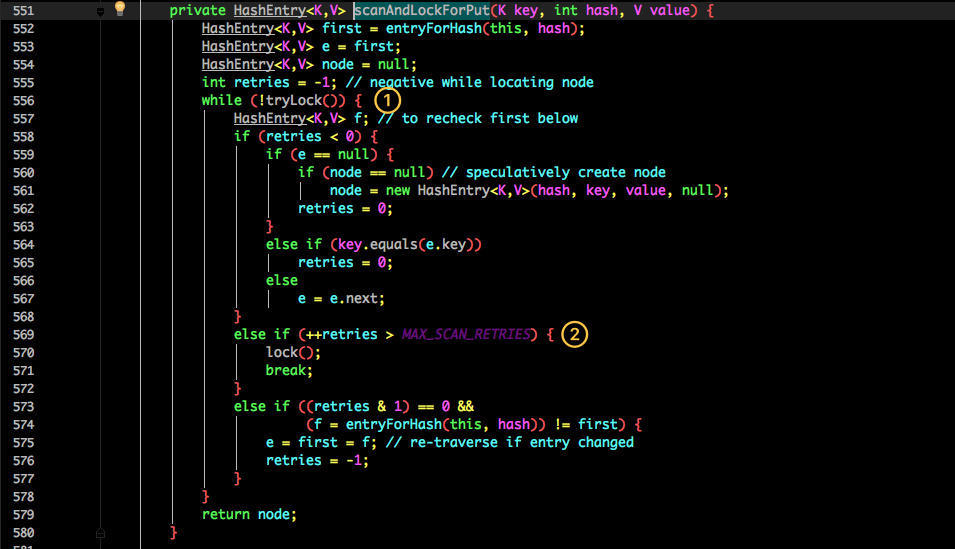Screen dimensions: 955x549
Task: Click the first entryForHash call on line 552
Action: [x=434, y=29]
